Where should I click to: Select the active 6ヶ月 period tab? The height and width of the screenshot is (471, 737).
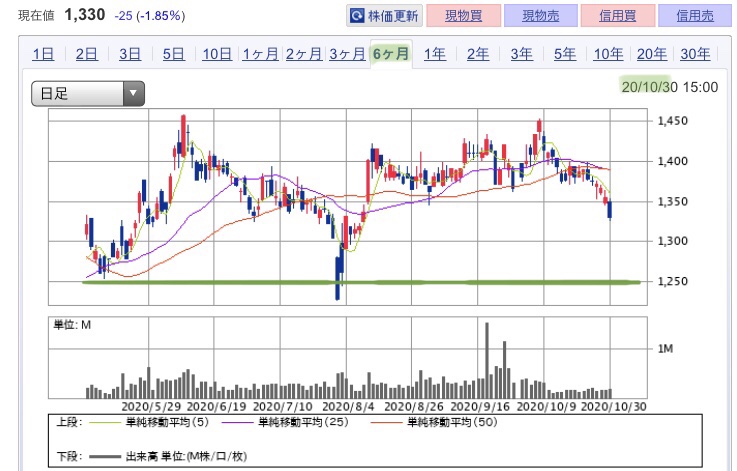click(391, 54)
